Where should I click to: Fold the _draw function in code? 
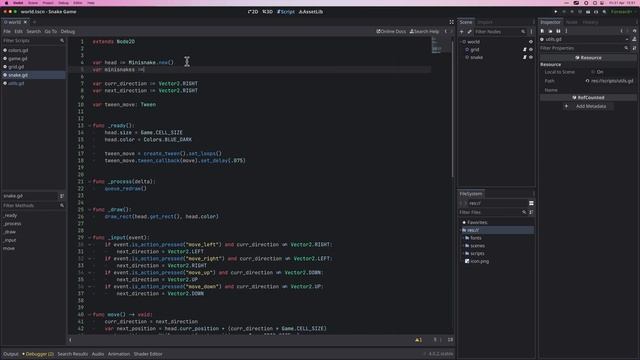coord(89,210)
